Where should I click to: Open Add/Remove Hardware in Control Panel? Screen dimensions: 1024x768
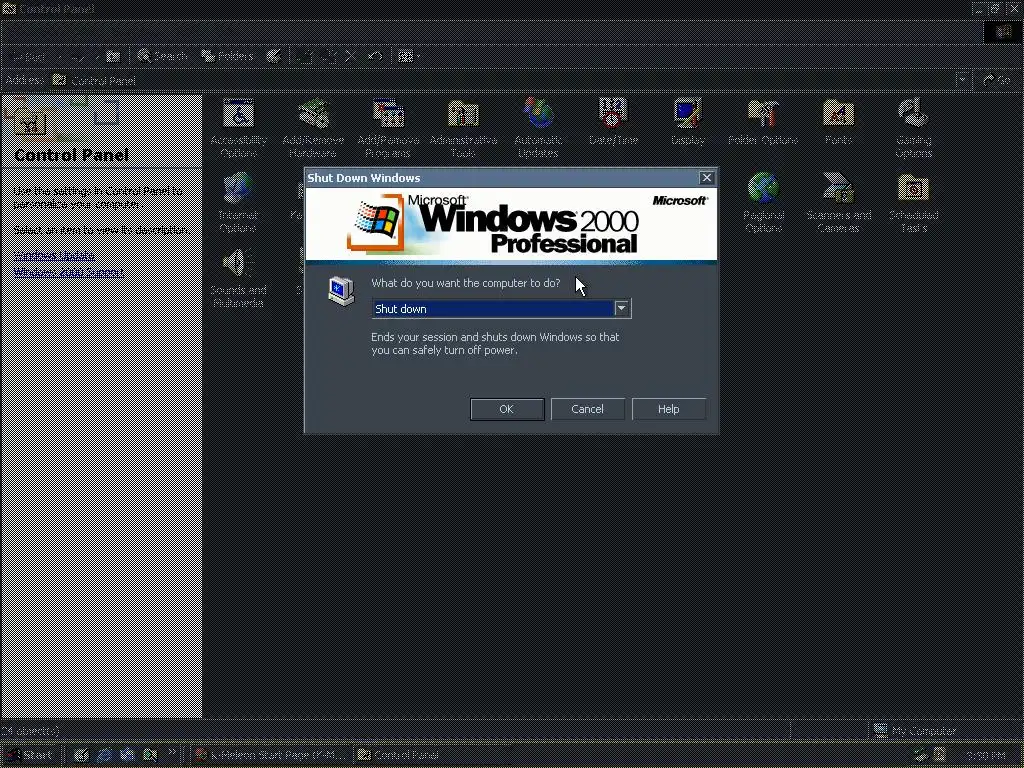point(313,128)
